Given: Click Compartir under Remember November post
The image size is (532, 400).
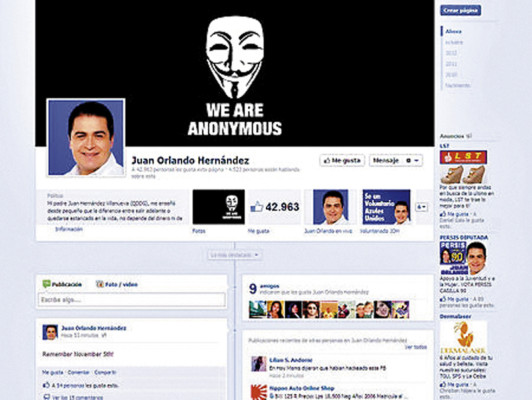Looking at the screenshot, I should [105, 372].
